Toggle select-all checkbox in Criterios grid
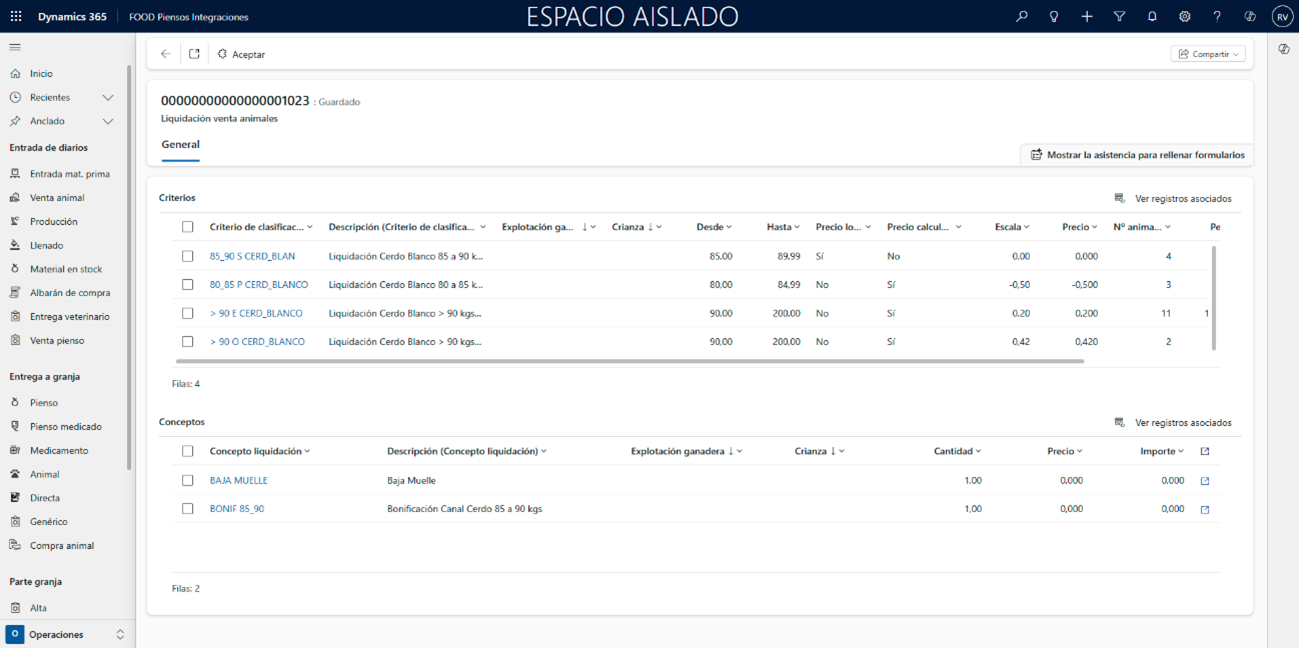The image size is (1299, 648). 187,227
